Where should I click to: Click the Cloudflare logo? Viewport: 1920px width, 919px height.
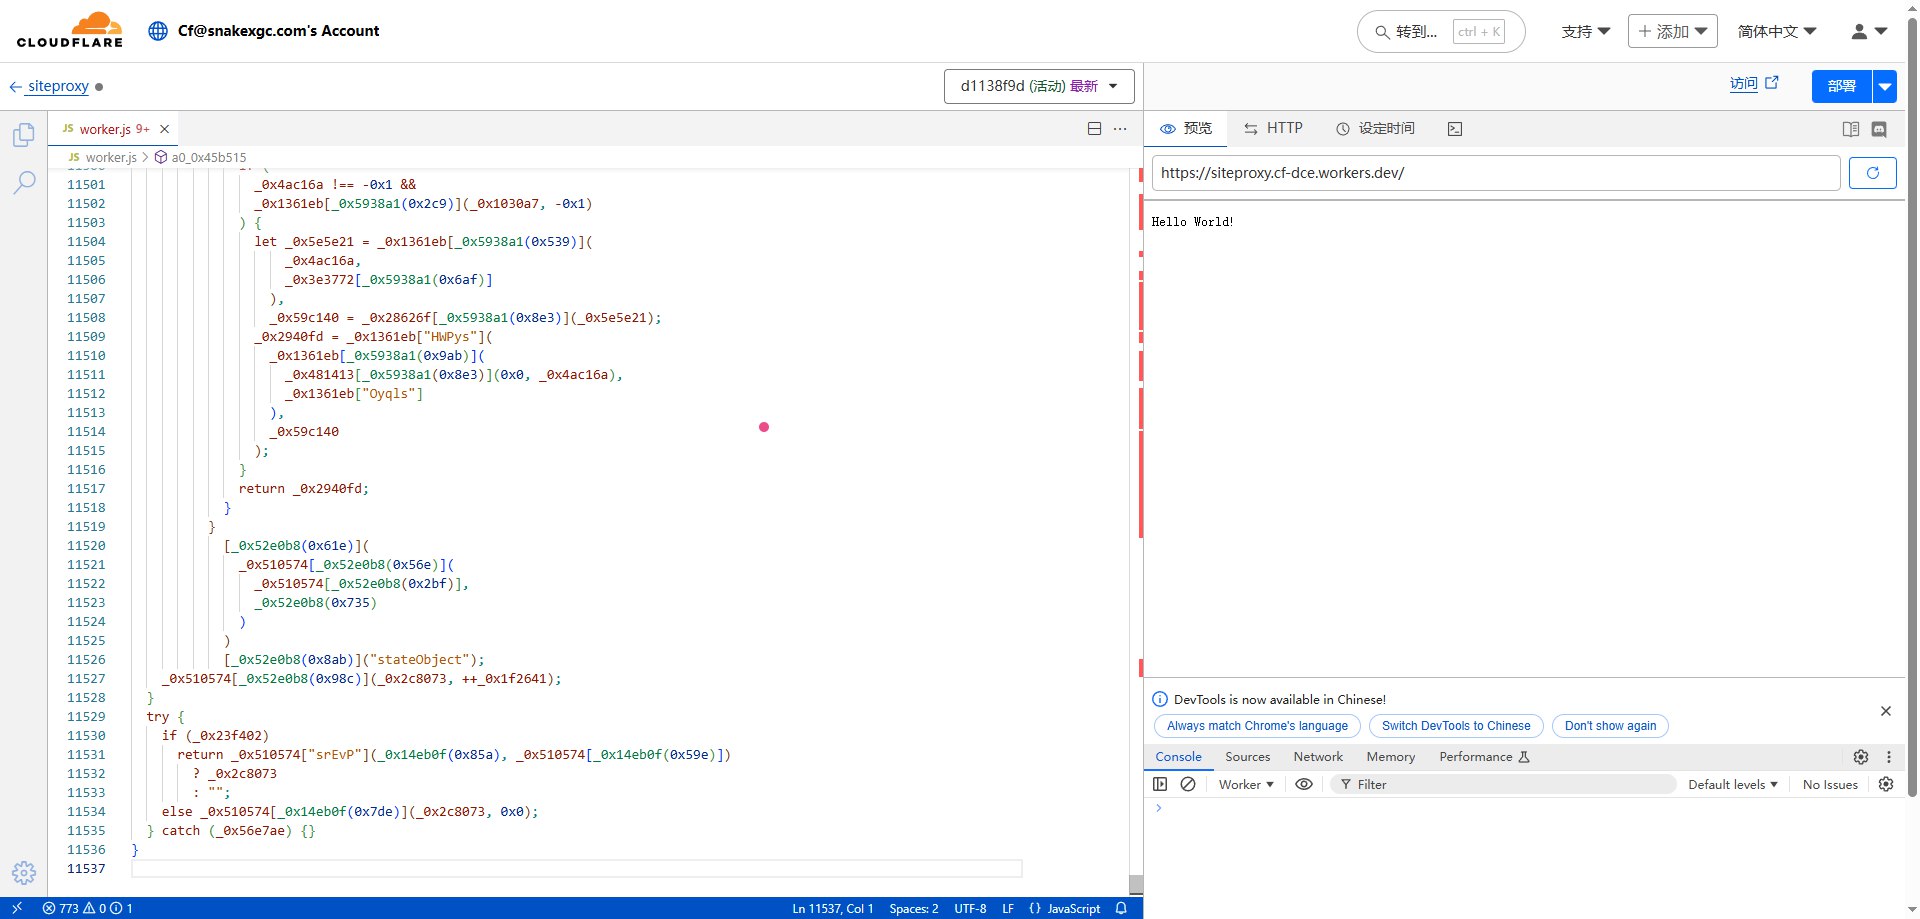[70, 30]
